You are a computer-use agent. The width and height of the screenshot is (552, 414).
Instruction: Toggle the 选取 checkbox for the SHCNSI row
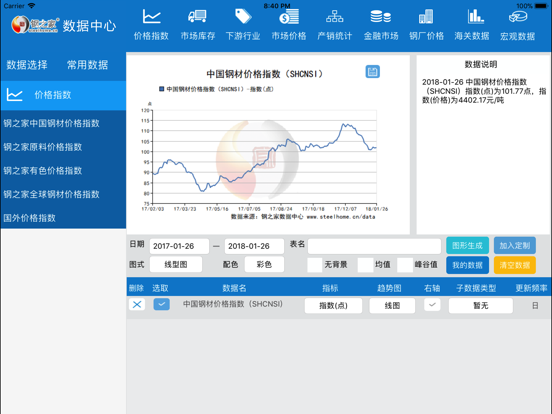point(162,304)
